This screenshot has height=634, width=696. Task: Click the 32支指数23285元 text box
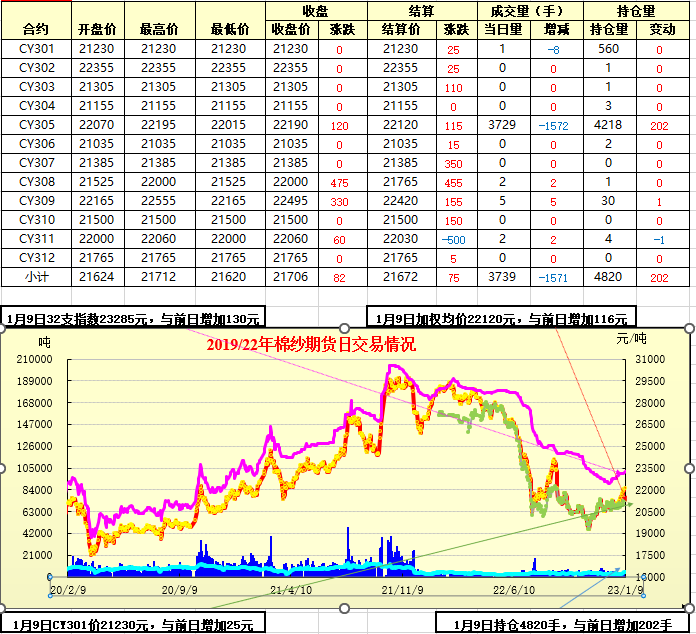coord(133,319)
